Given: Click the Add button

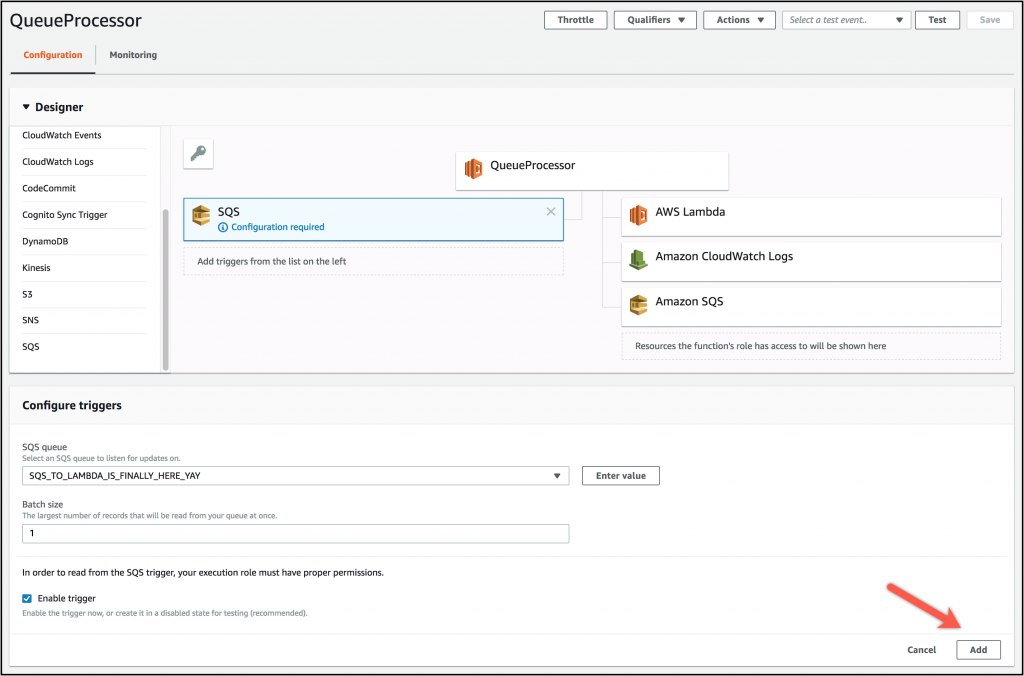Looking at the screenshot, I should 978,650.
